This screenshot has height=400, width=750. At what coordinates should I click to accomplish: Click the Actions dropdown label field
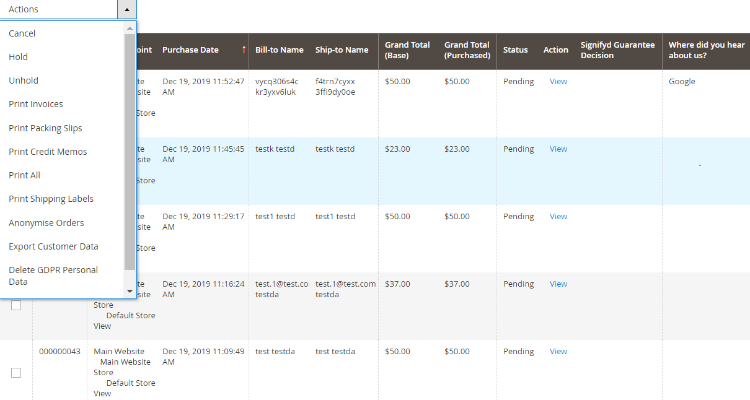(x=58, y=8)
